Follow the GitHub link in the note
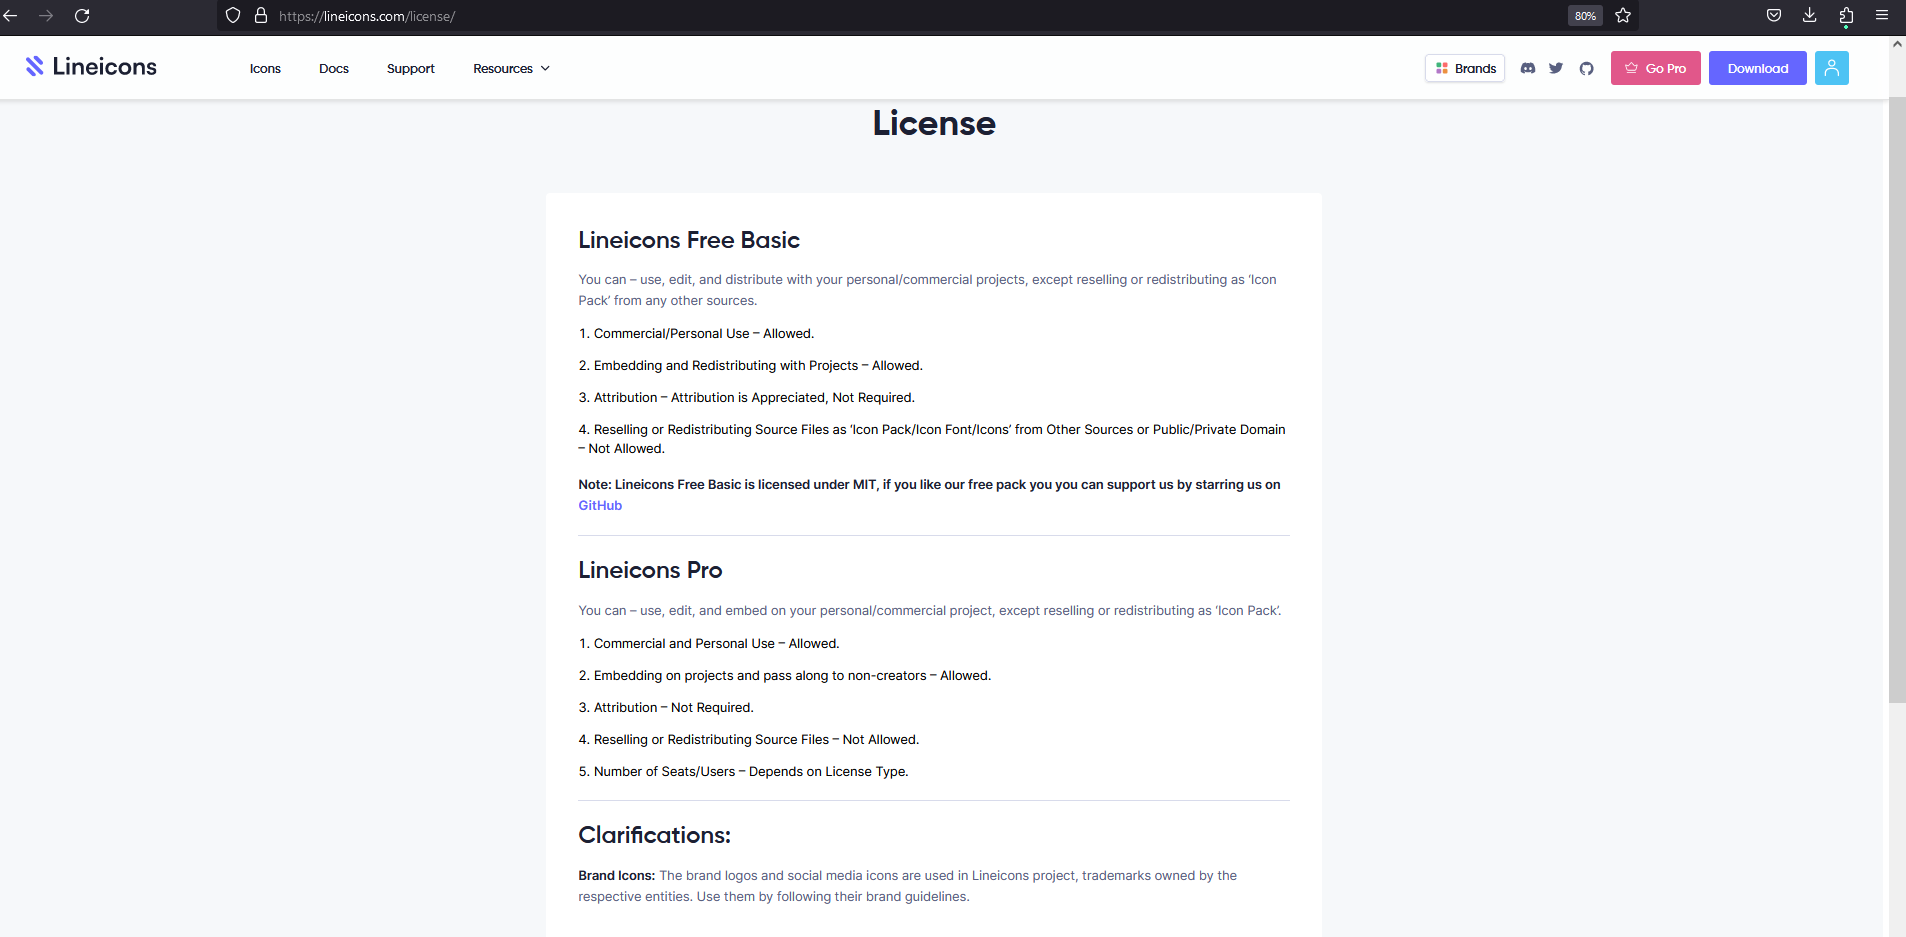 click(600, 506)
